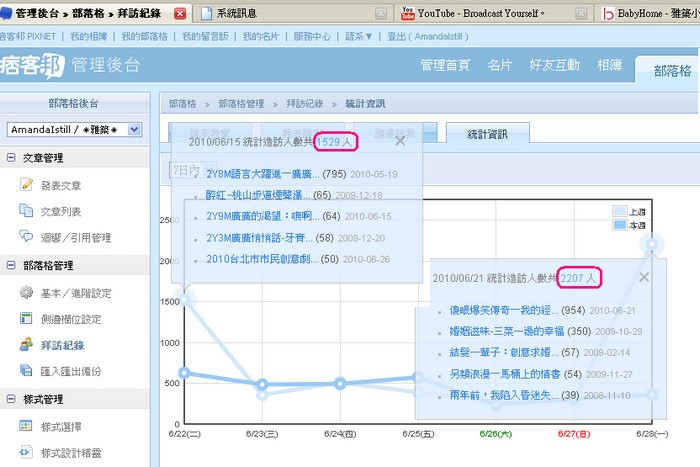700x467 pixels.
Task: Open article 2010台北市市民創意劇 link
Action: click(x=262, y=259)
